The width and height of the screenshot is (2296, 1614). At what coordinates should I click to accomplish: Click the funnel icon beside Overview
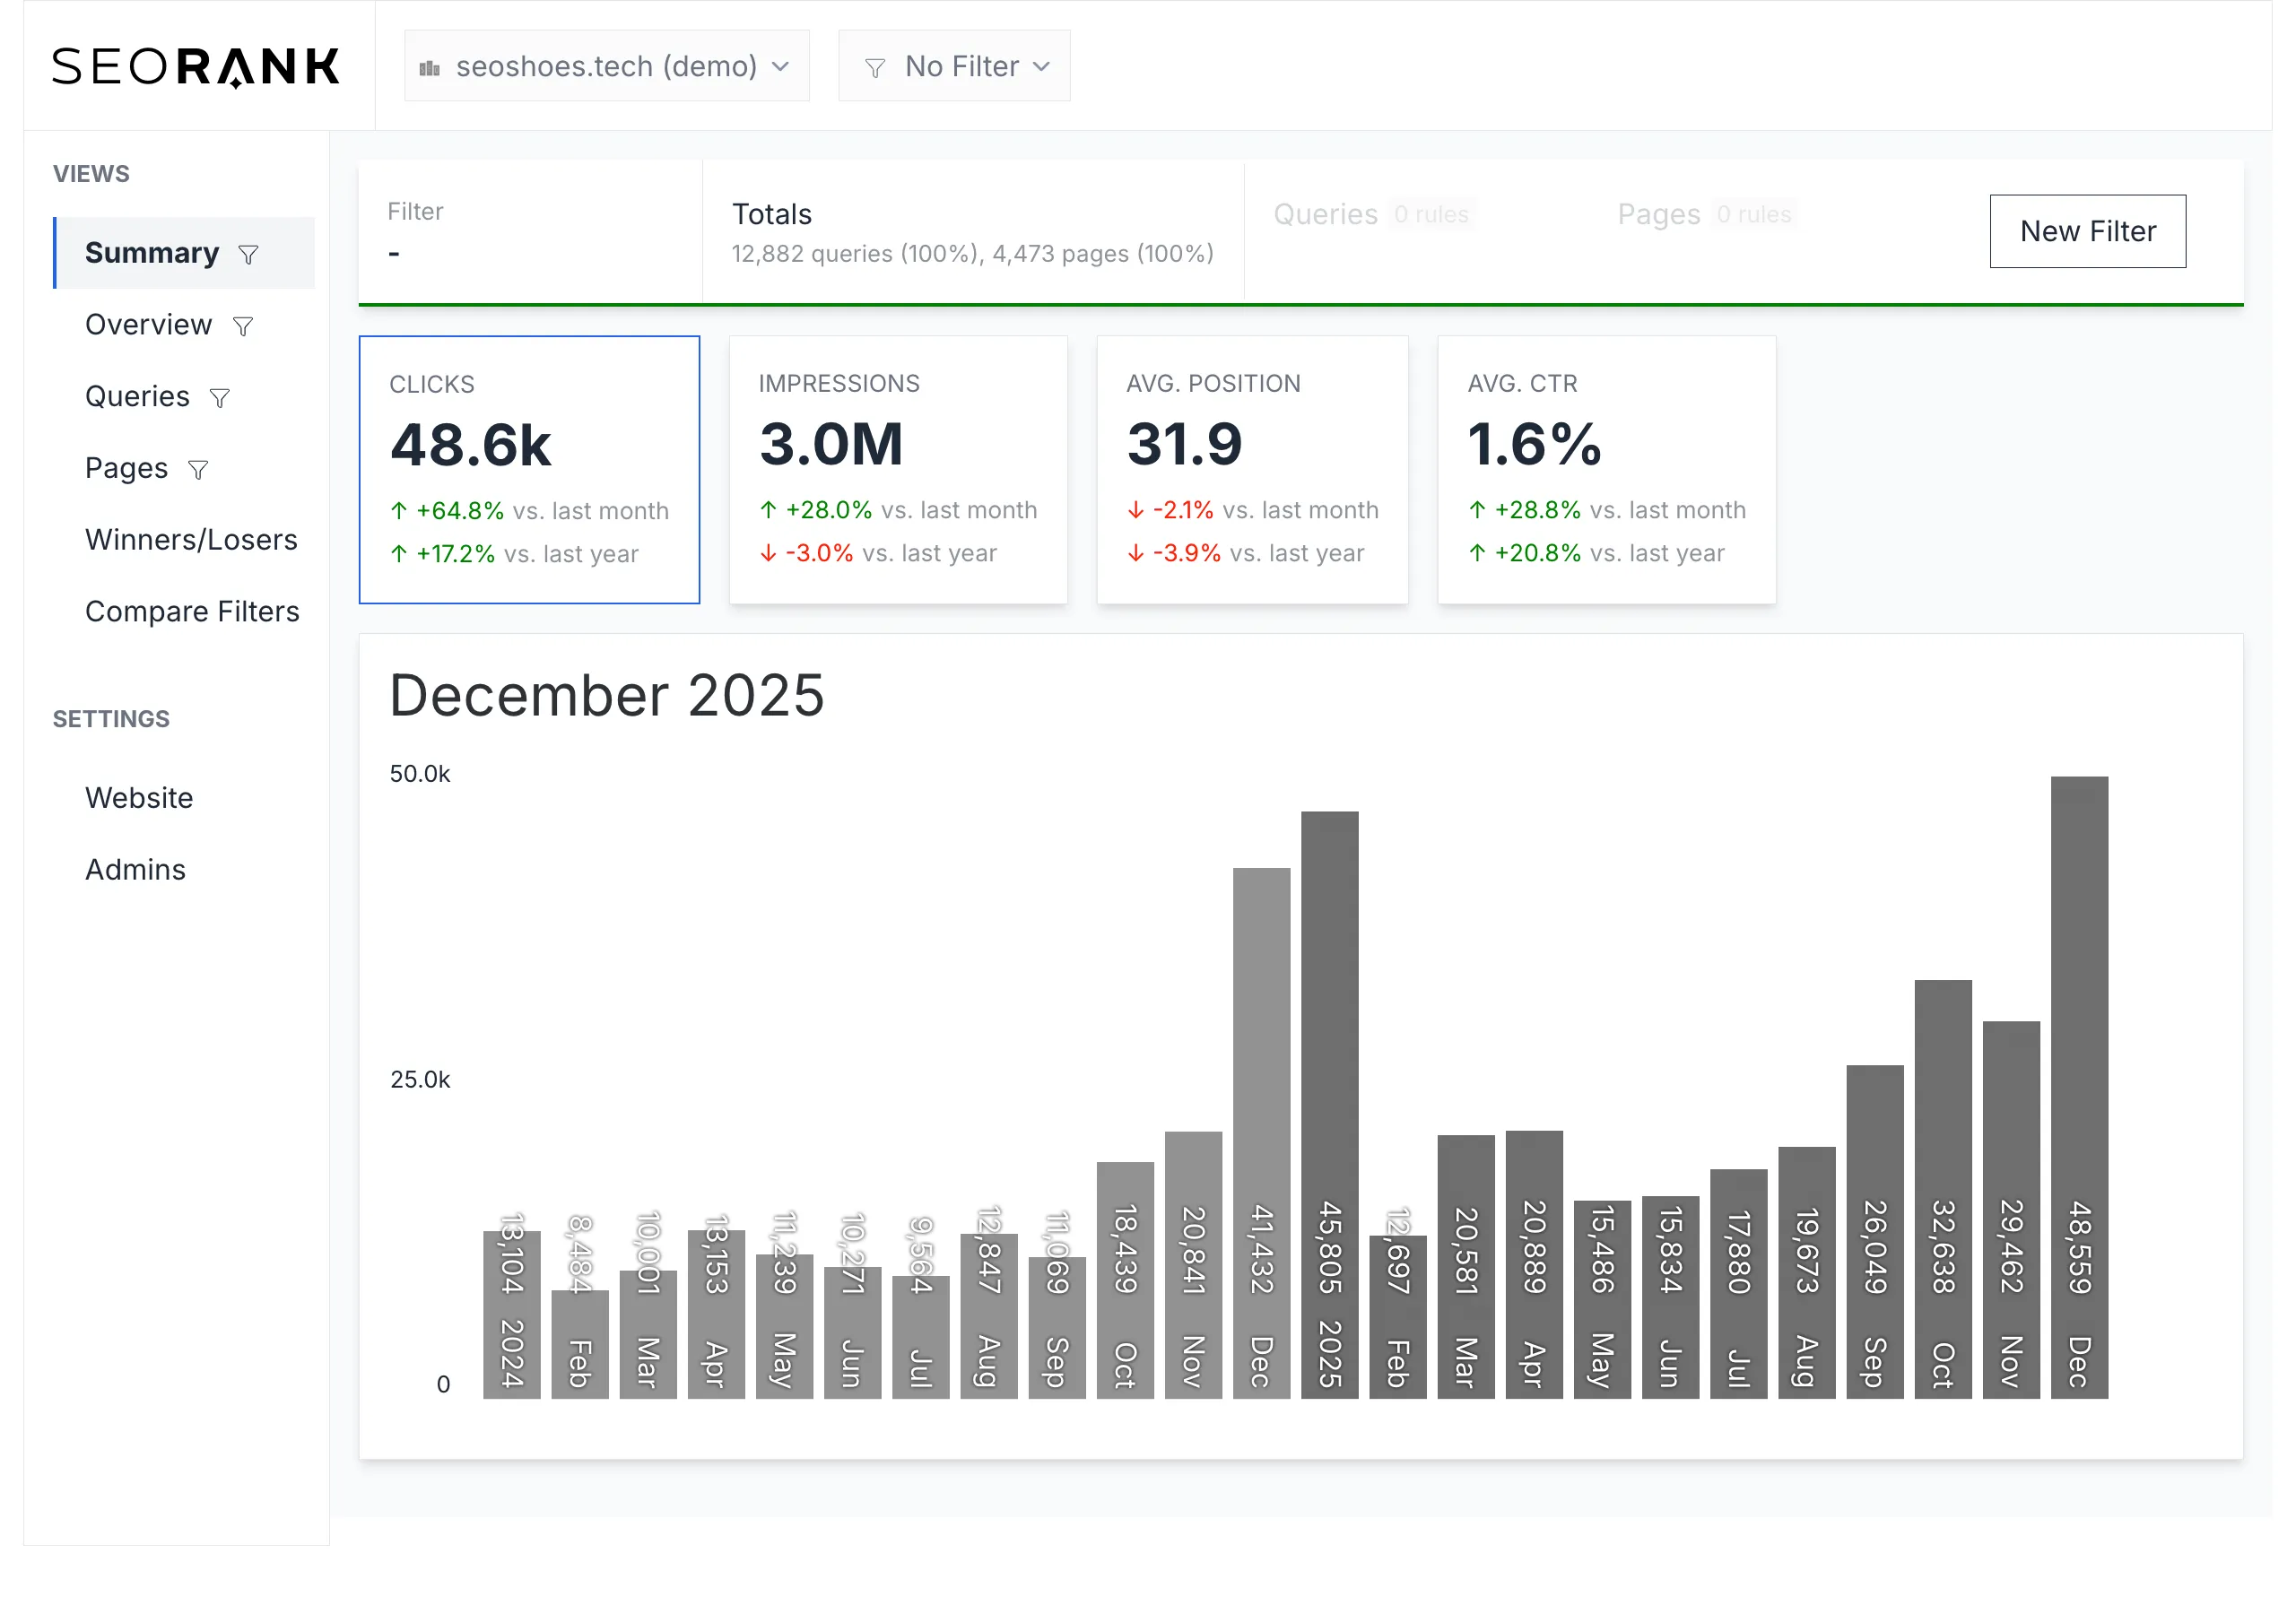click(x=243, y=327)
